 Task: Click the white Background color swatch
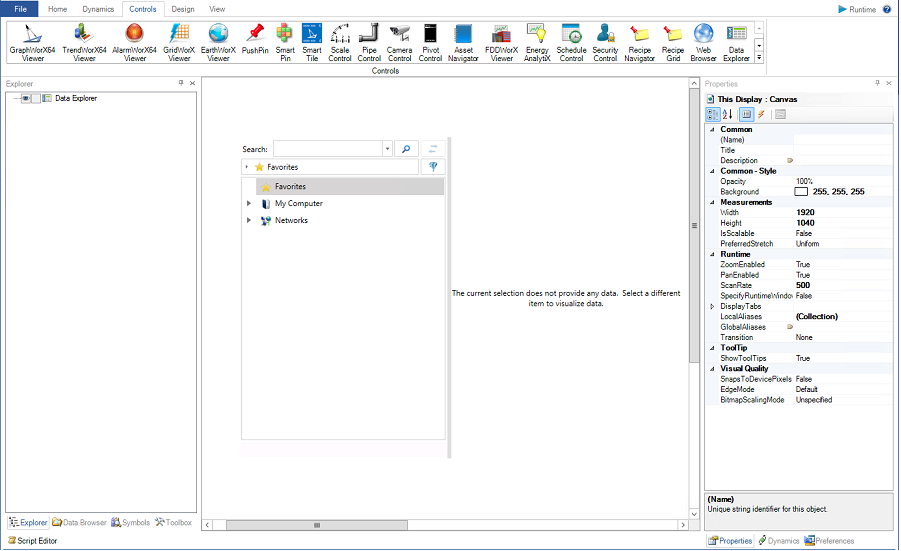point(801,191)
